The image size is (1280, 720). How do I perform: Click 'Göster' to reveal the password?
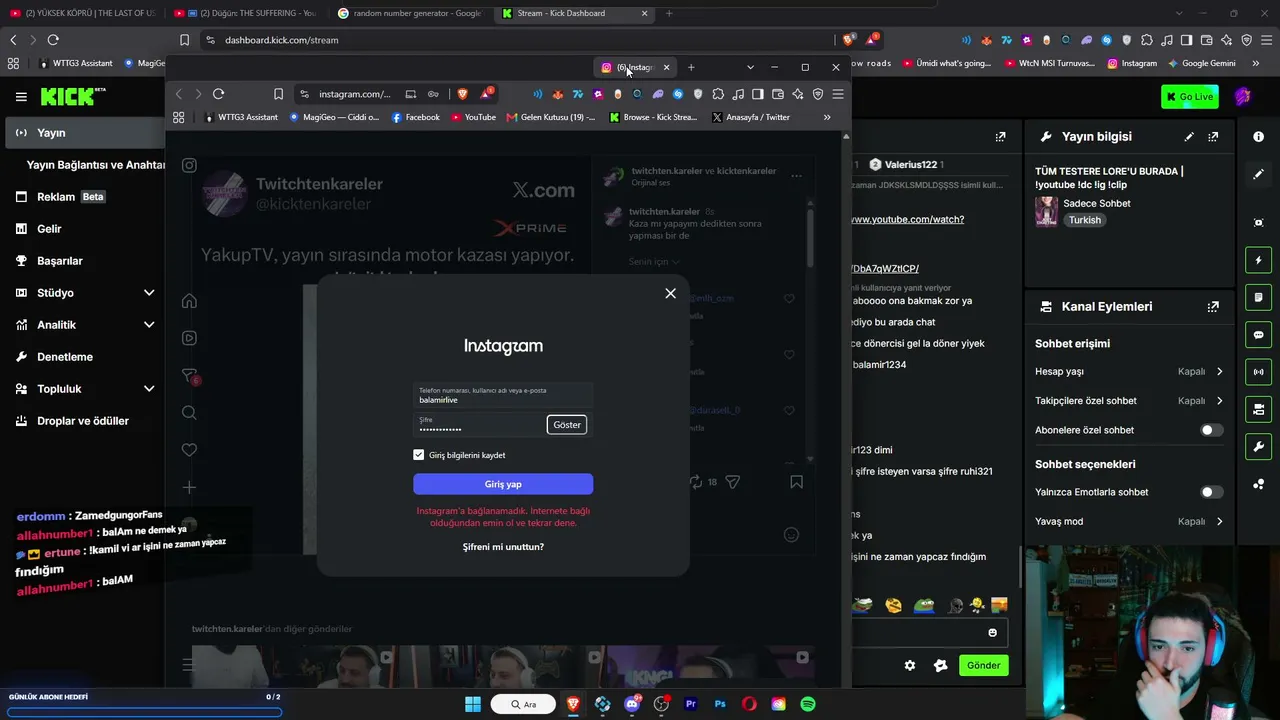pos(567,425)
